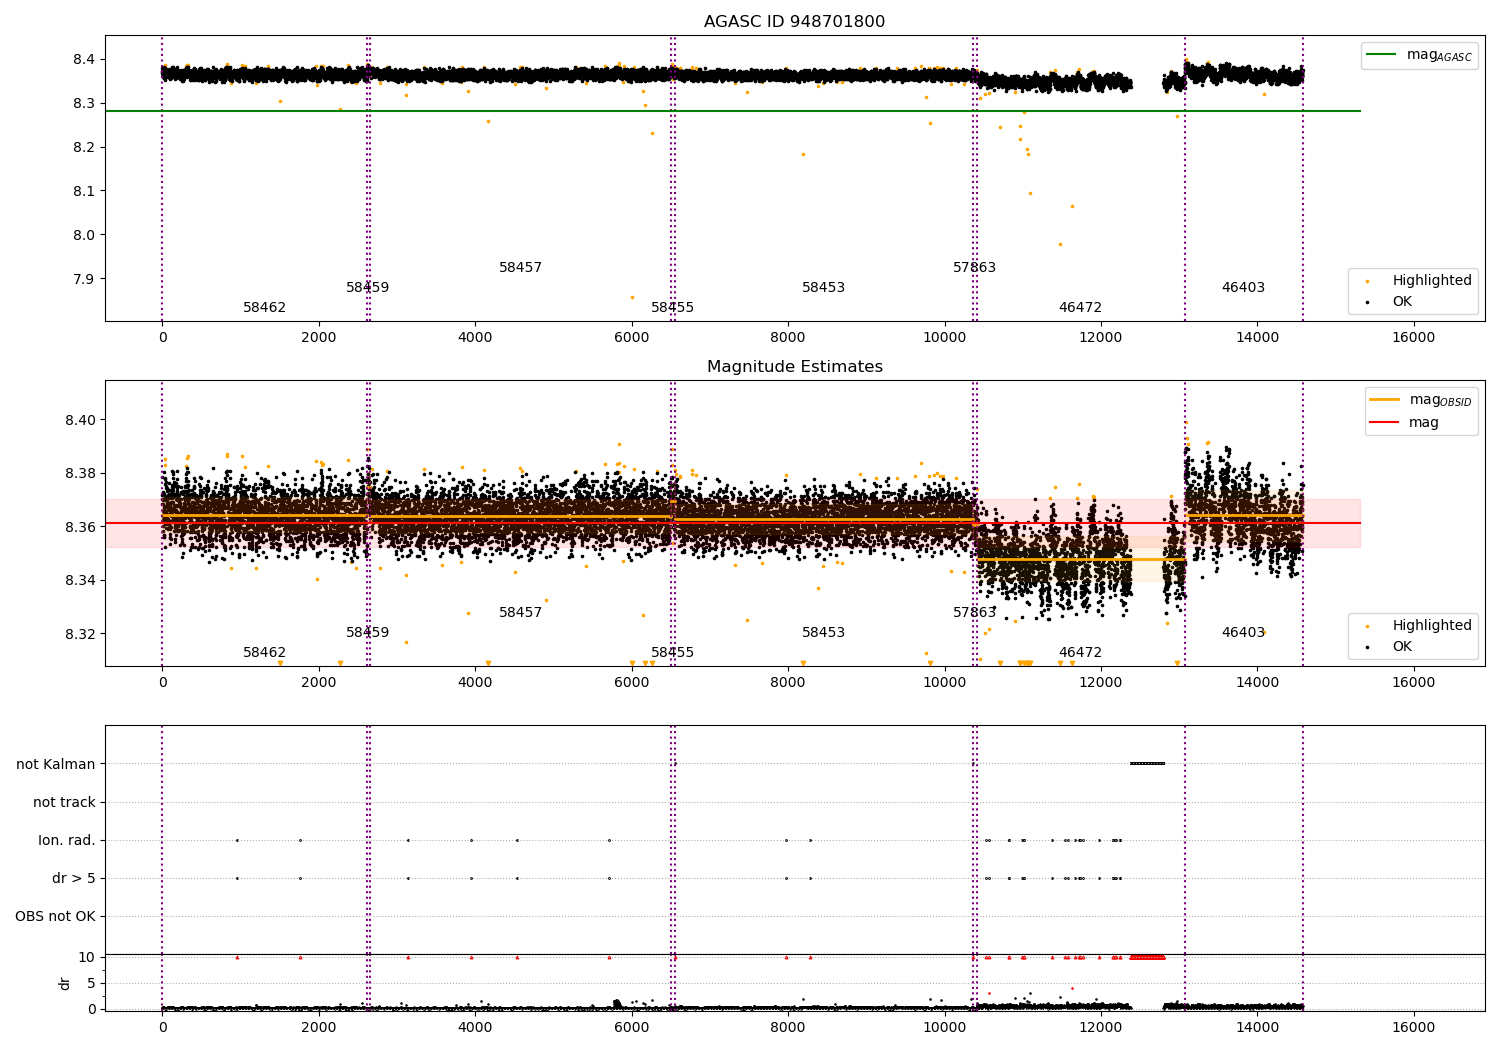This screenshot has height=1050, width=1500.
Task: Click the red line swatch in the mag legend
Action: coord(1384,422)
